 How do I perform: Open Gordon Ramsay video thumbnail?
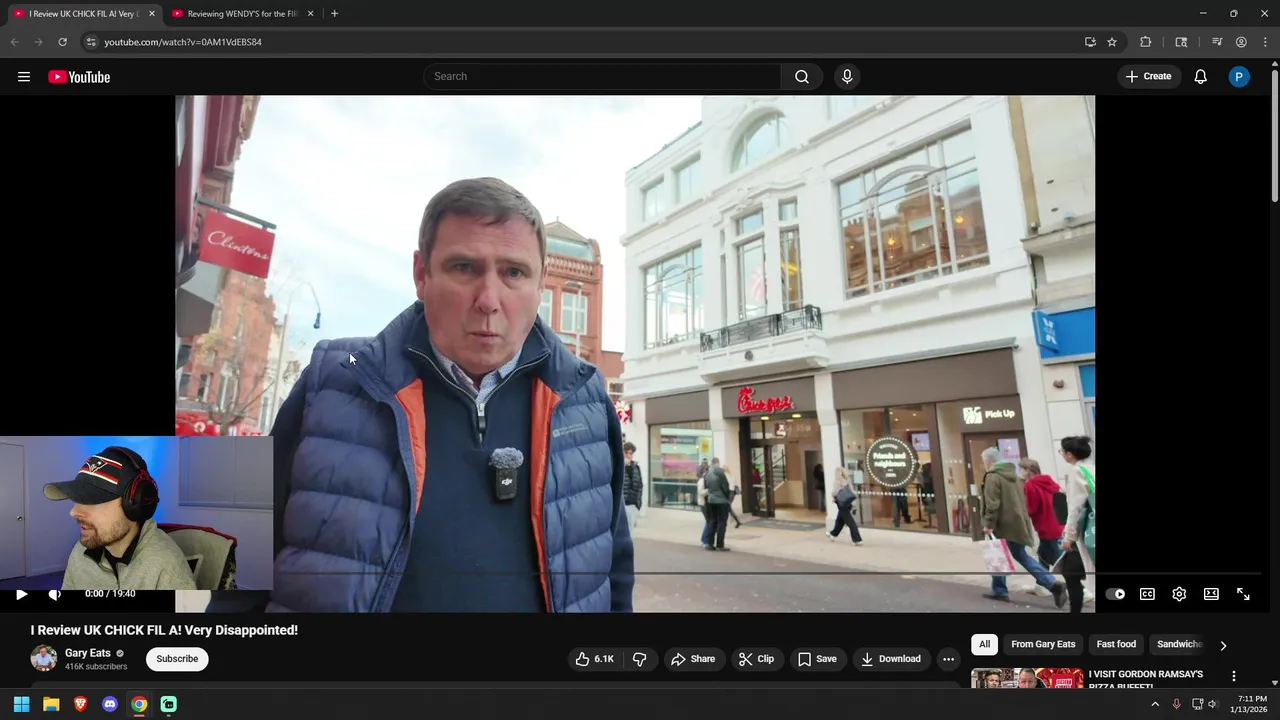point(1027,679)
